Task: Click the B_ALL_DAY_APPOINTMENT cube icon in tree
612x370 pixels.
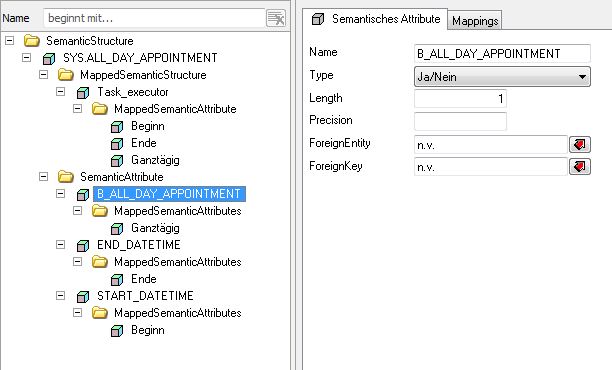Action: [83, 194]
